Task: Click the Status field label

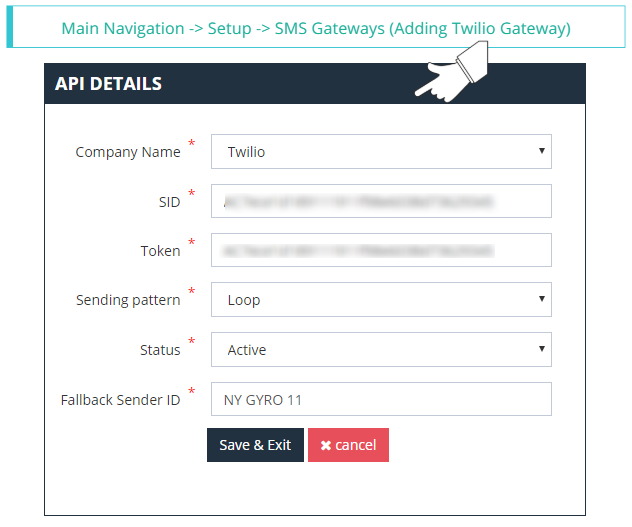Action: pos(160,350)
